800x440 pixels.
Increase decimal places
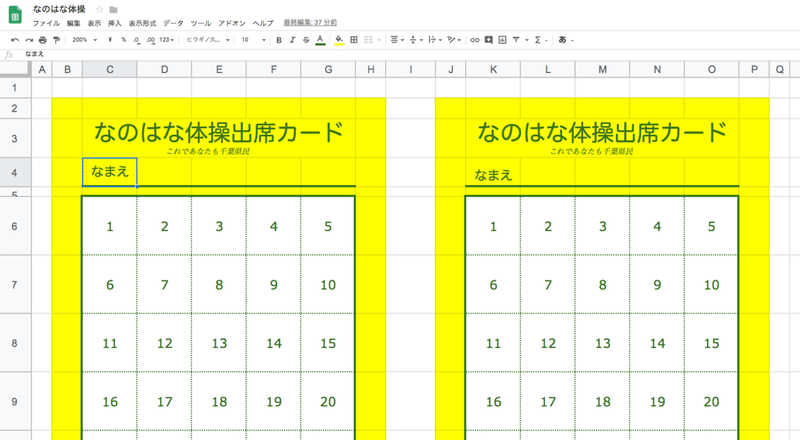151,40
